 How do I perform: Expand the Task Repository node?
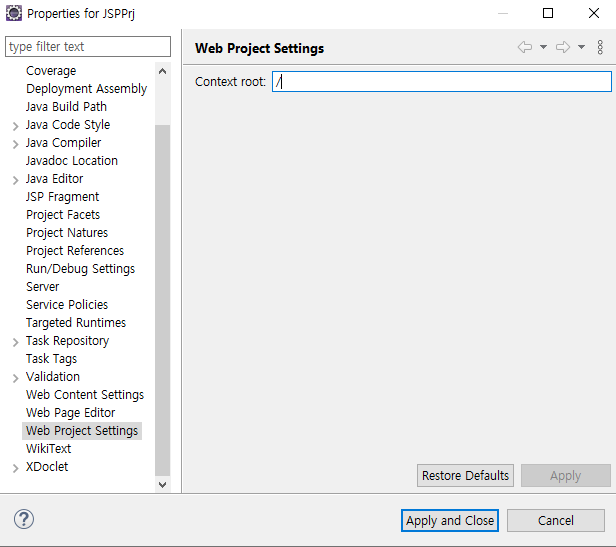click(15, 342)
